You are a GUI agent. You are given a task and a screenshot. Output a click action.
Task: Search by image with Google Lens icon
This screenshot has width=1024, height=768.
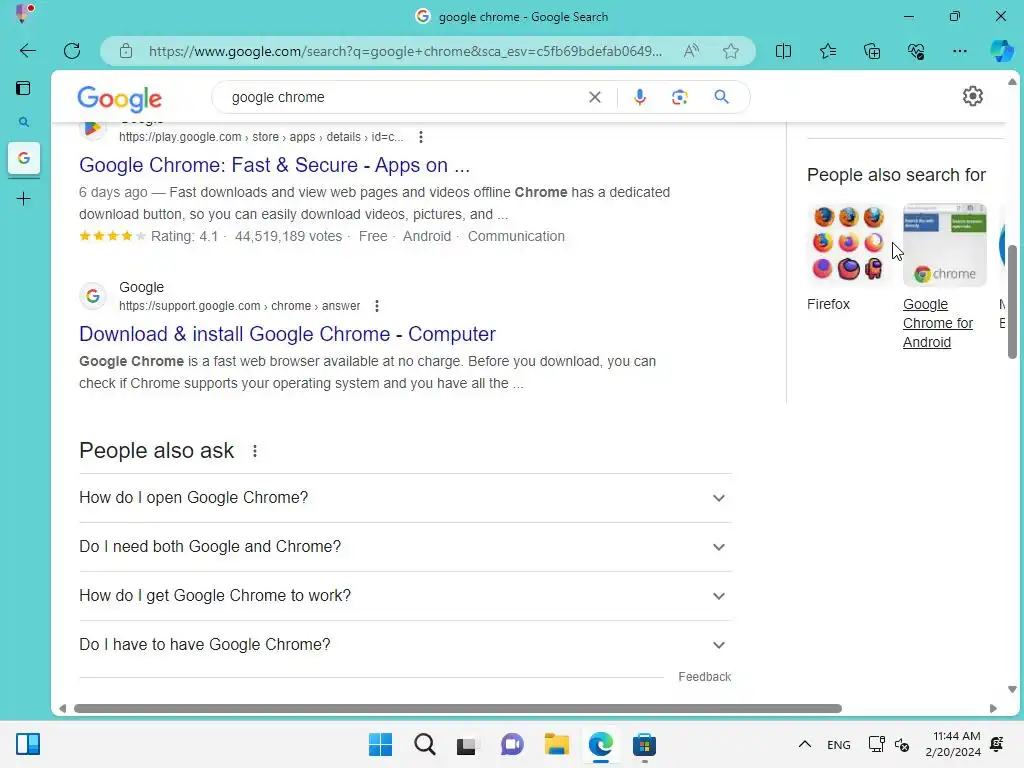680,97
